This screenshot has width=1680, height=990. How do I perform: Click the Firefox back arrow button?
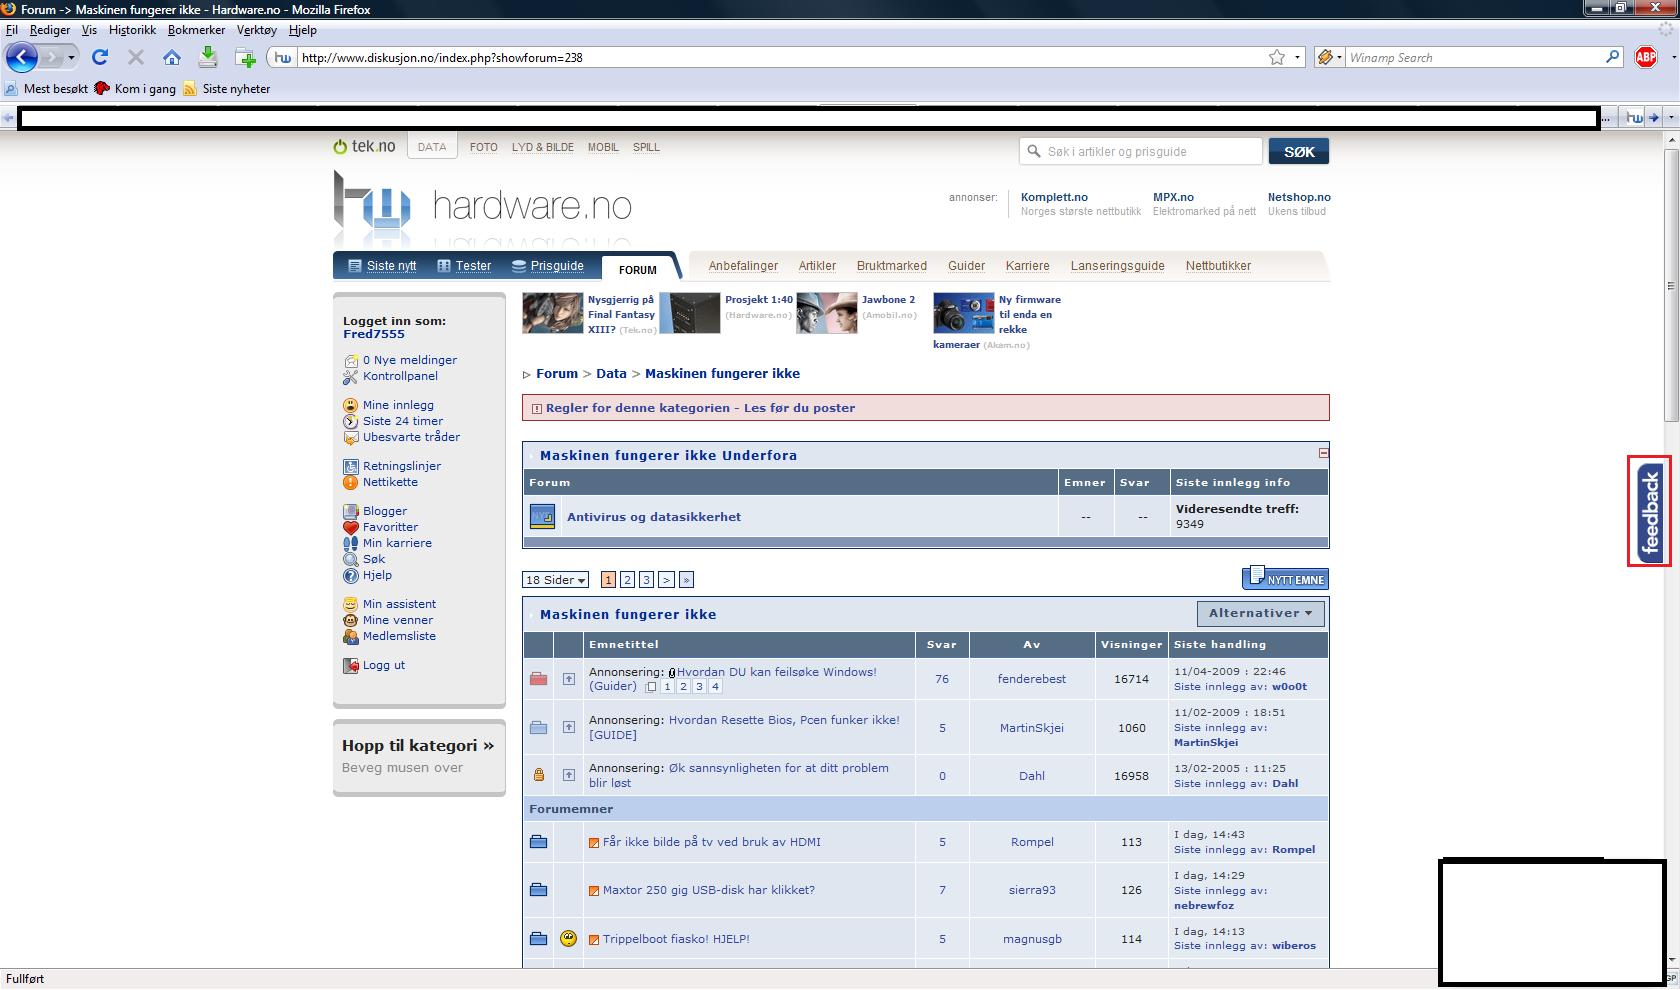click(22, 57)
